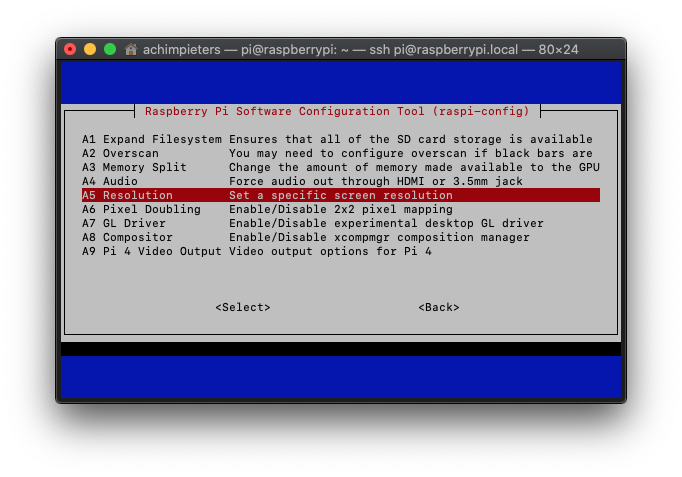This screenshot has width=682, height=477.
Task: Go back with the <Back> button
Action: point(439,307)
